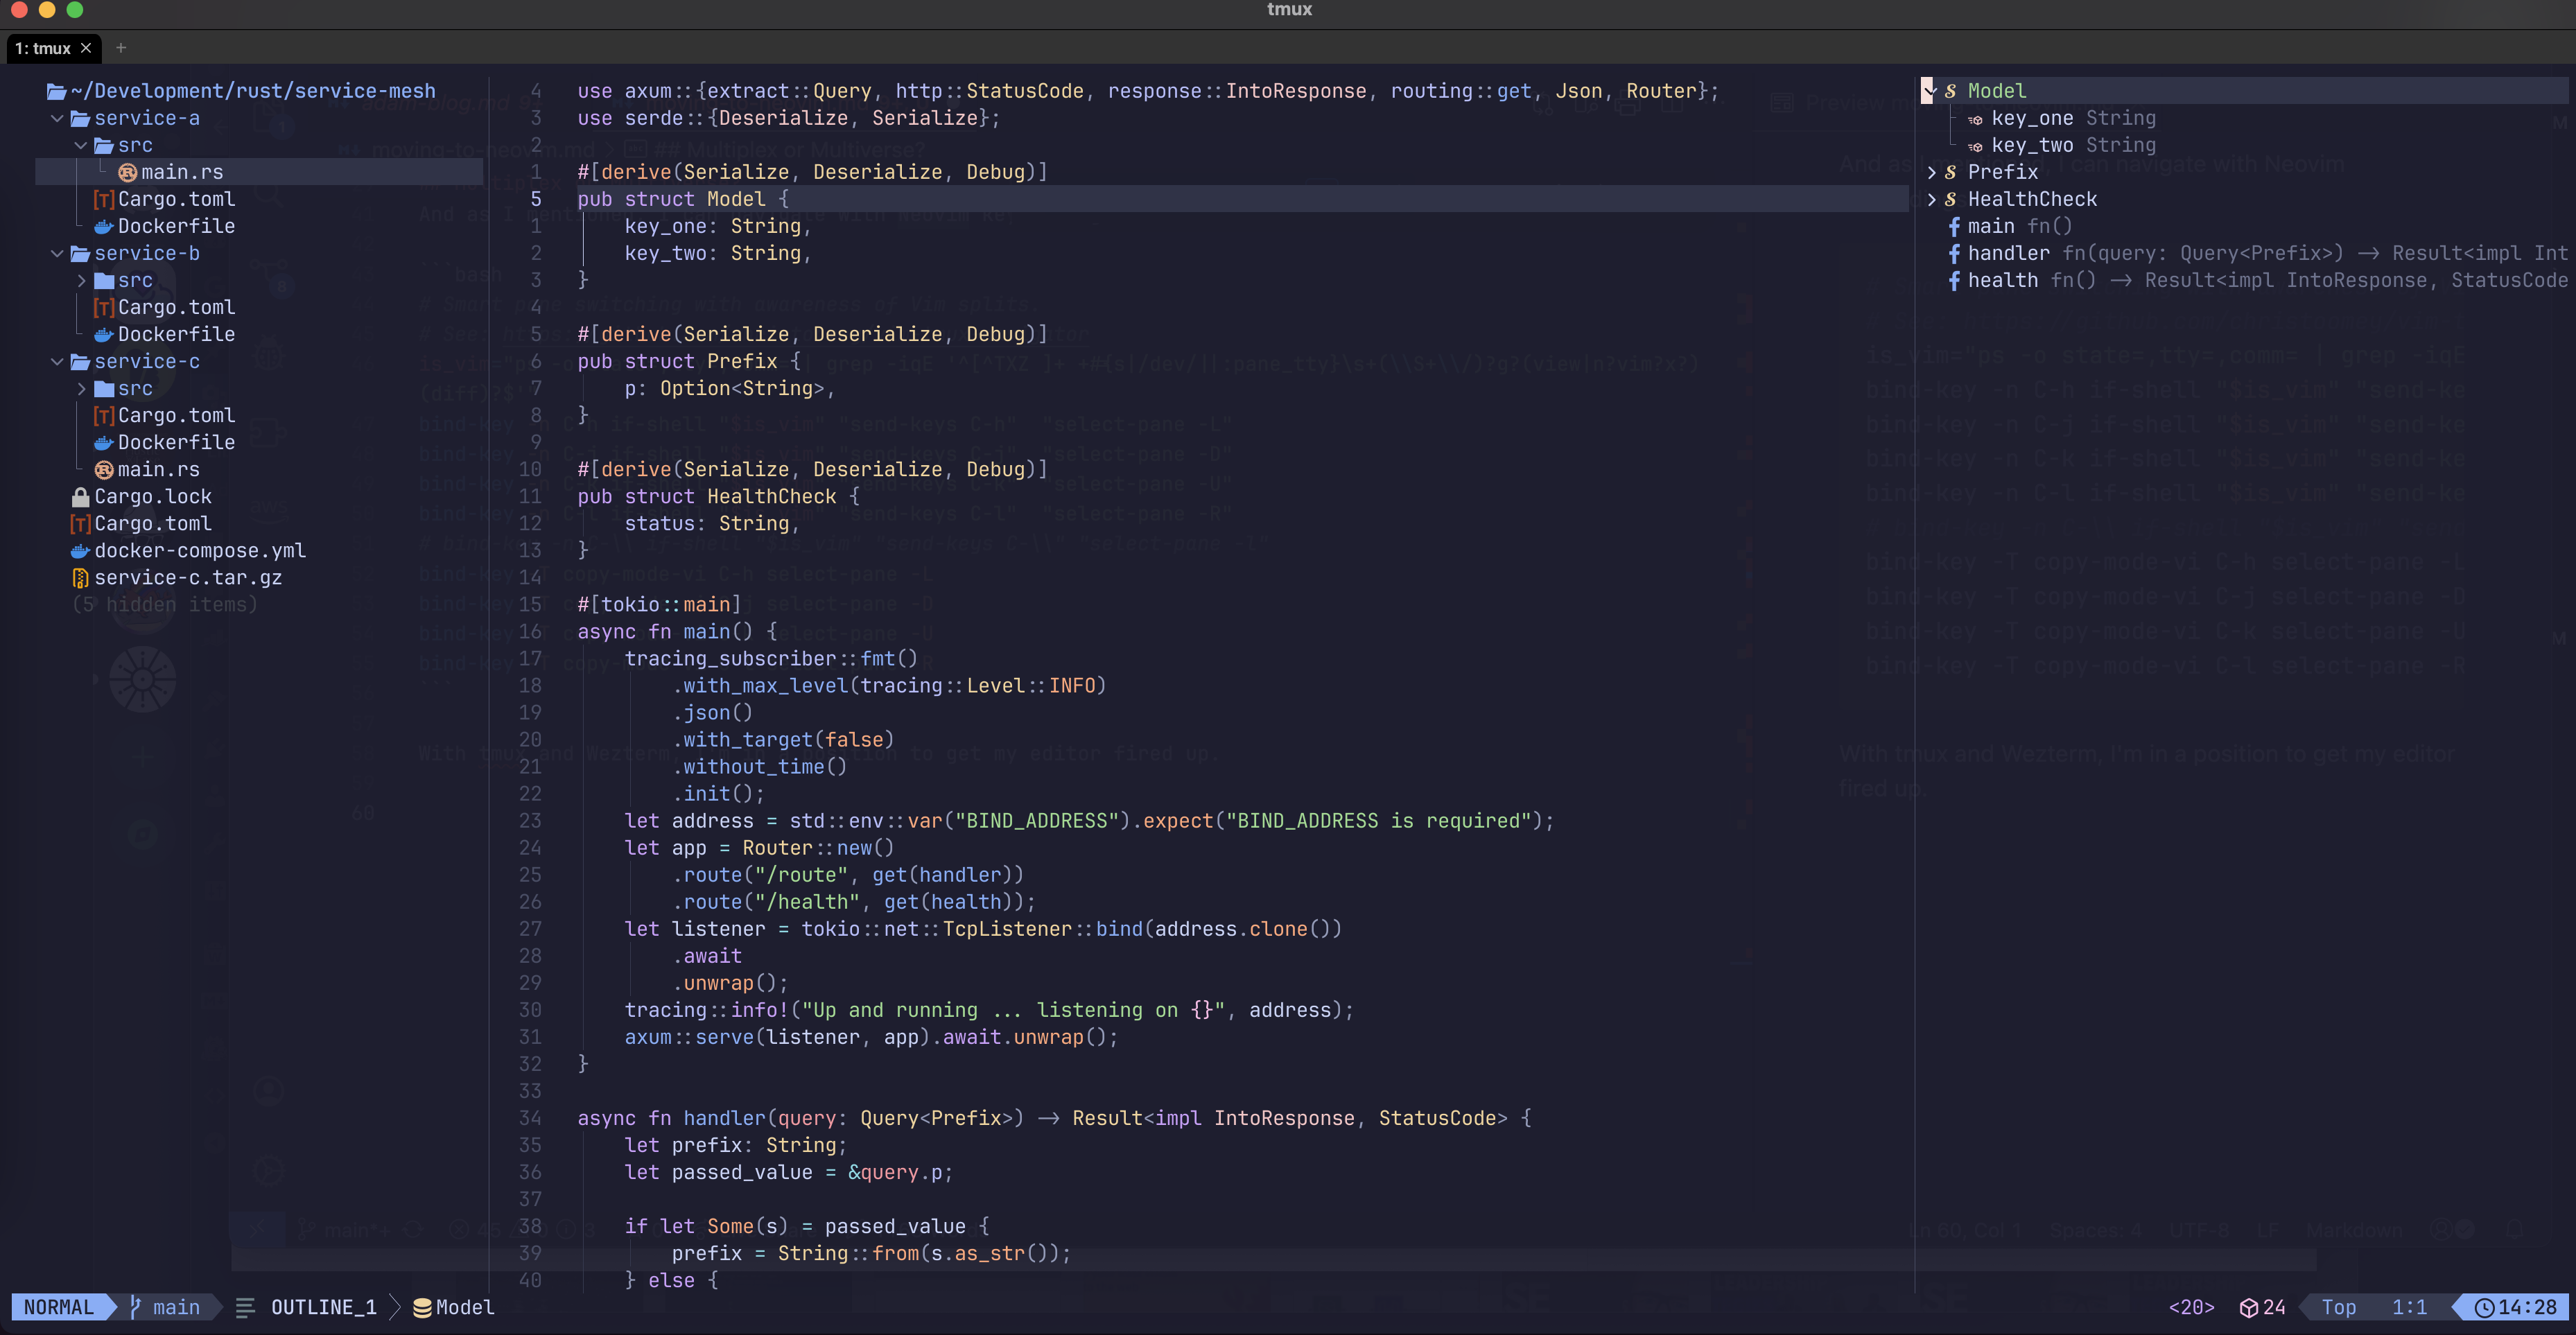The image size is (2576, 1335).
Task: Open Dockerfile under service-c
Action: [x=176, y=443]
